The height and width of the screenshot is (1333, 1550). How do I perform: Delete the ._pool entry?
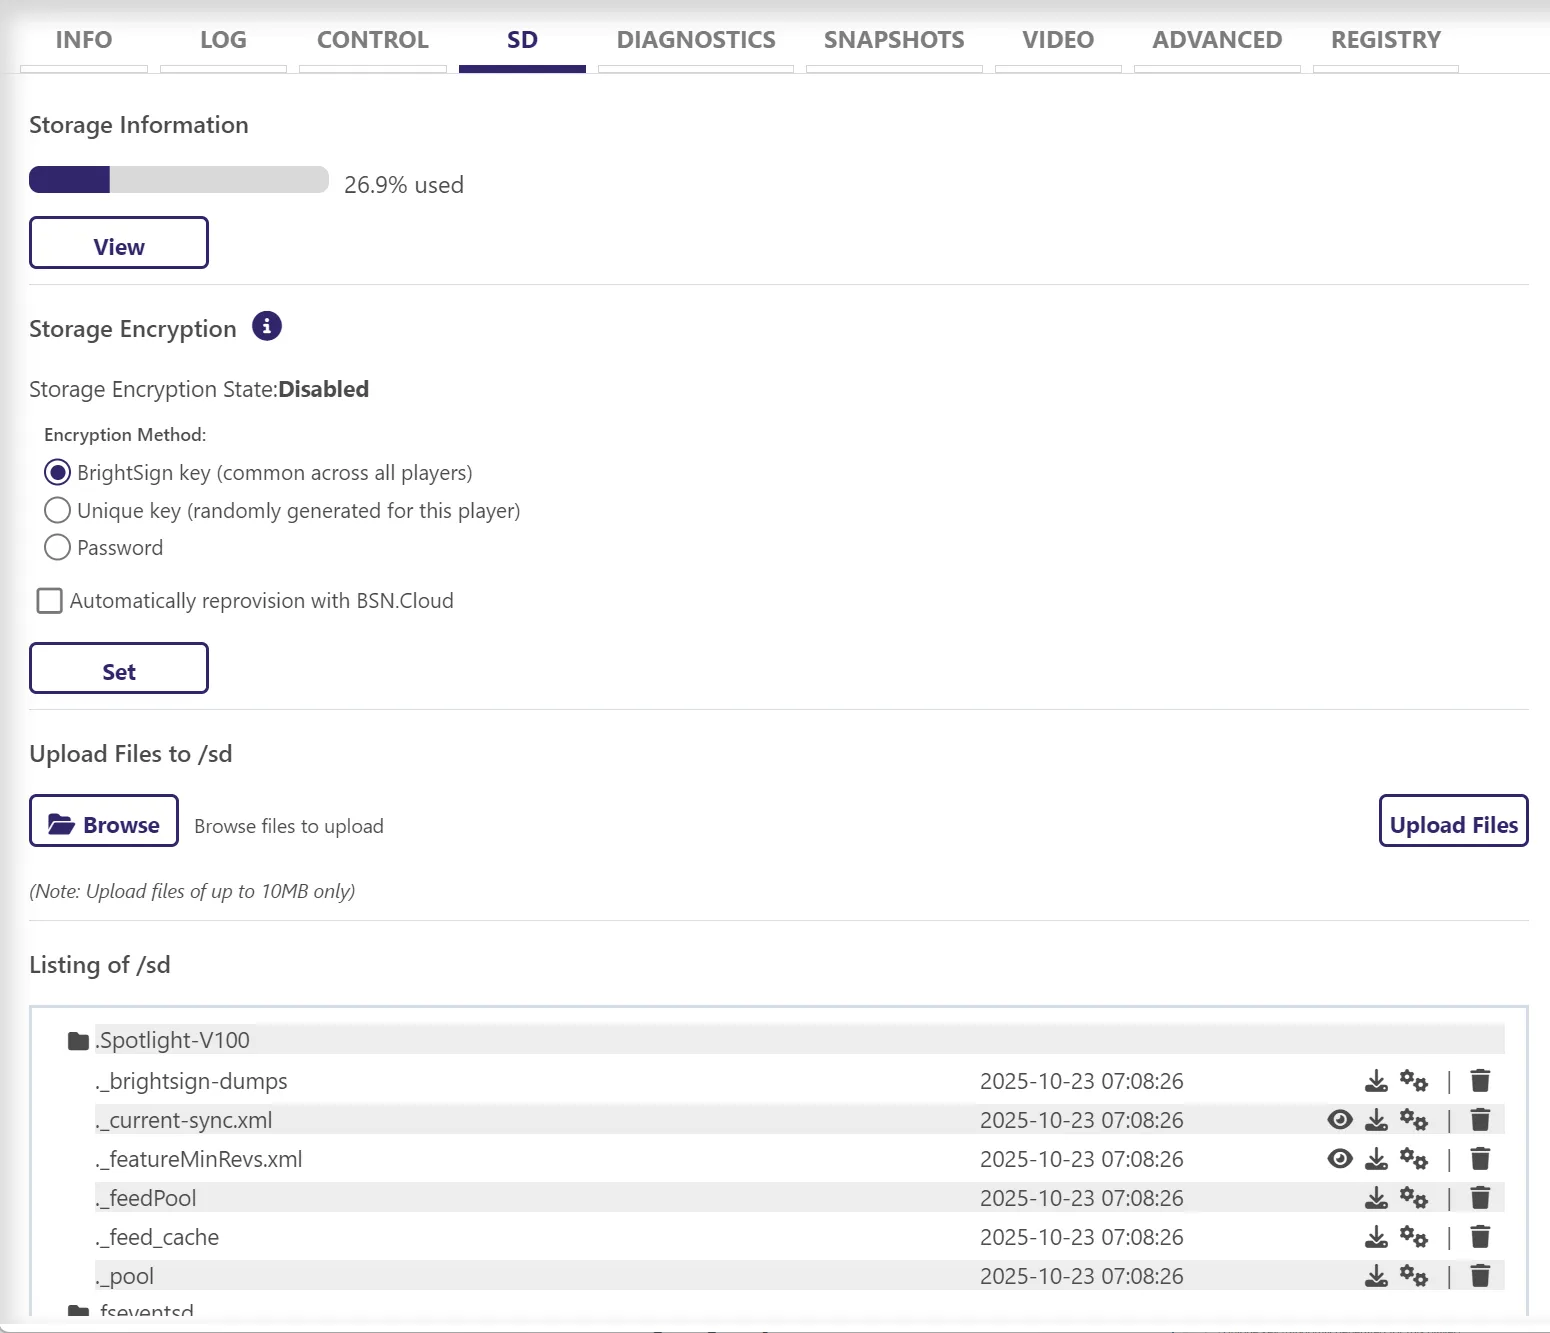point(1480,1276)
